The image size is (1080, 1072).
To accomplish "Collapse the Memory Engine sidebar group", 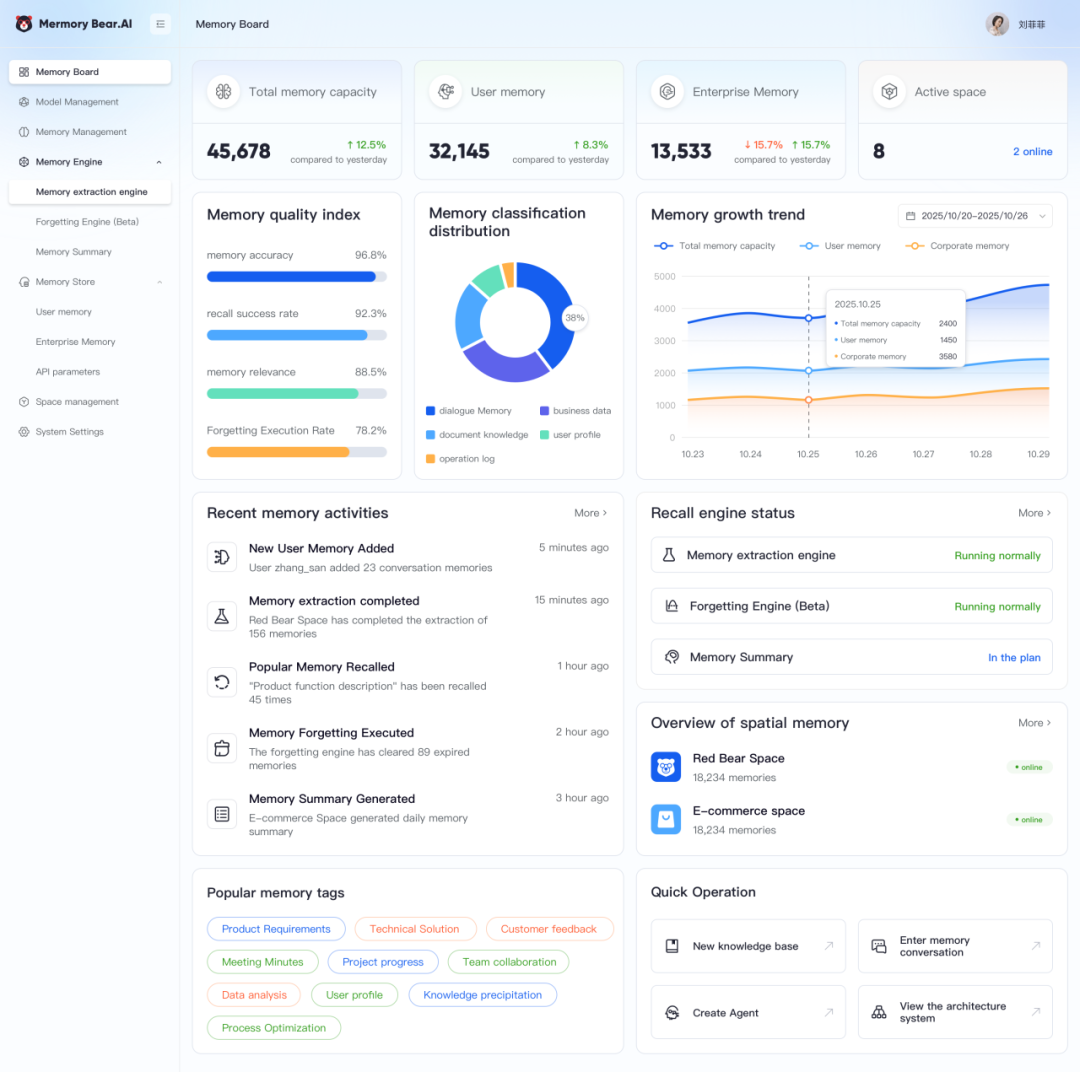I will click(x=159, y=162).
